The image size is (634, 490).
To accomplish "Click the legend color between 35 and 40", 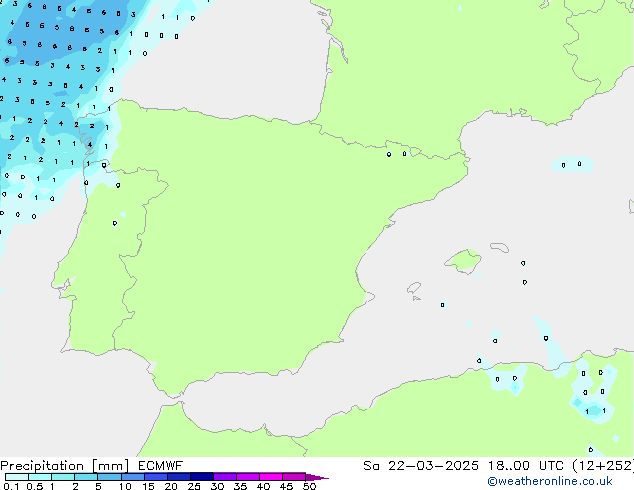I will pyautogui.click(x=247, y=477).
